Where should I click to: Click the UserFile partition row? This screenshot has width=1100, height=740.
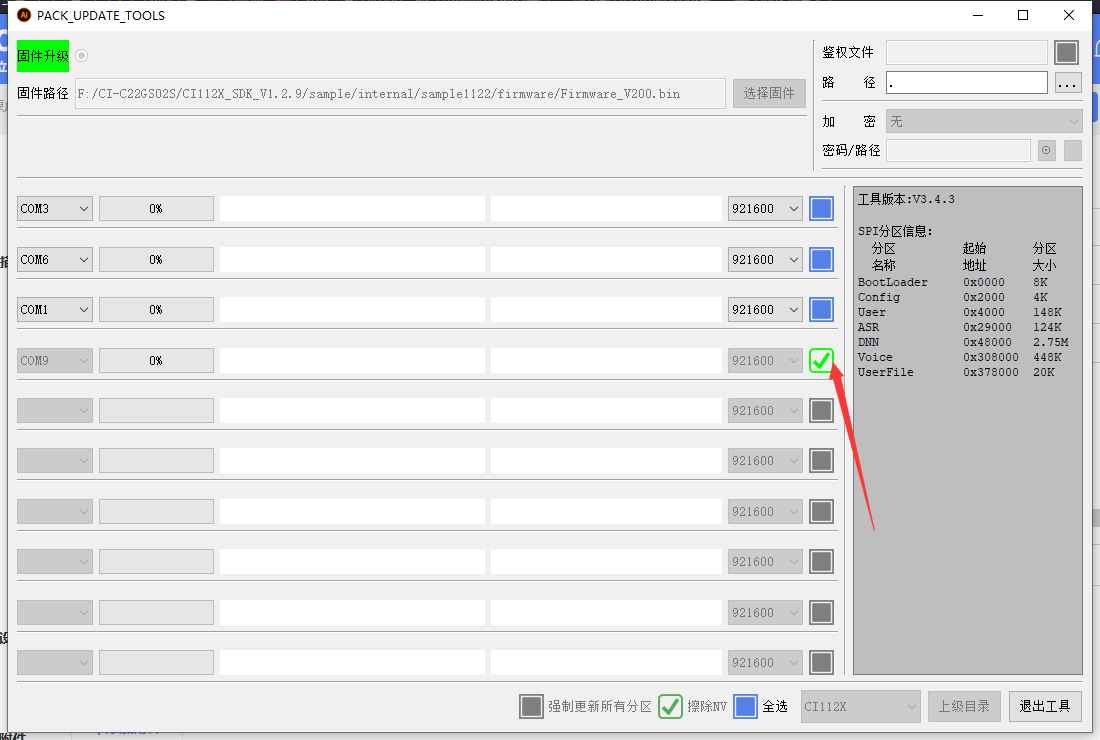coord(962,372)
